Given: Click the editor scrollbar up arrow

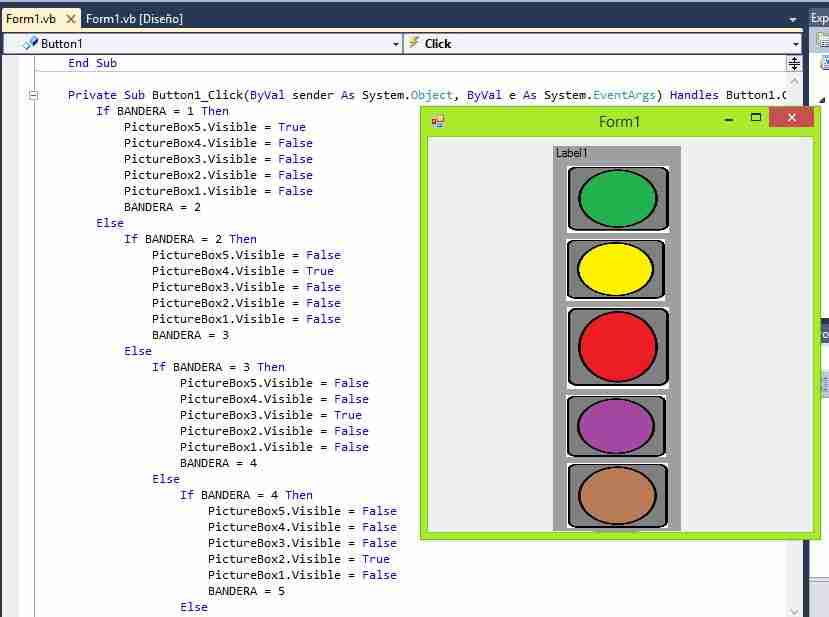Looking at the screenshot, I should point(794,81).
